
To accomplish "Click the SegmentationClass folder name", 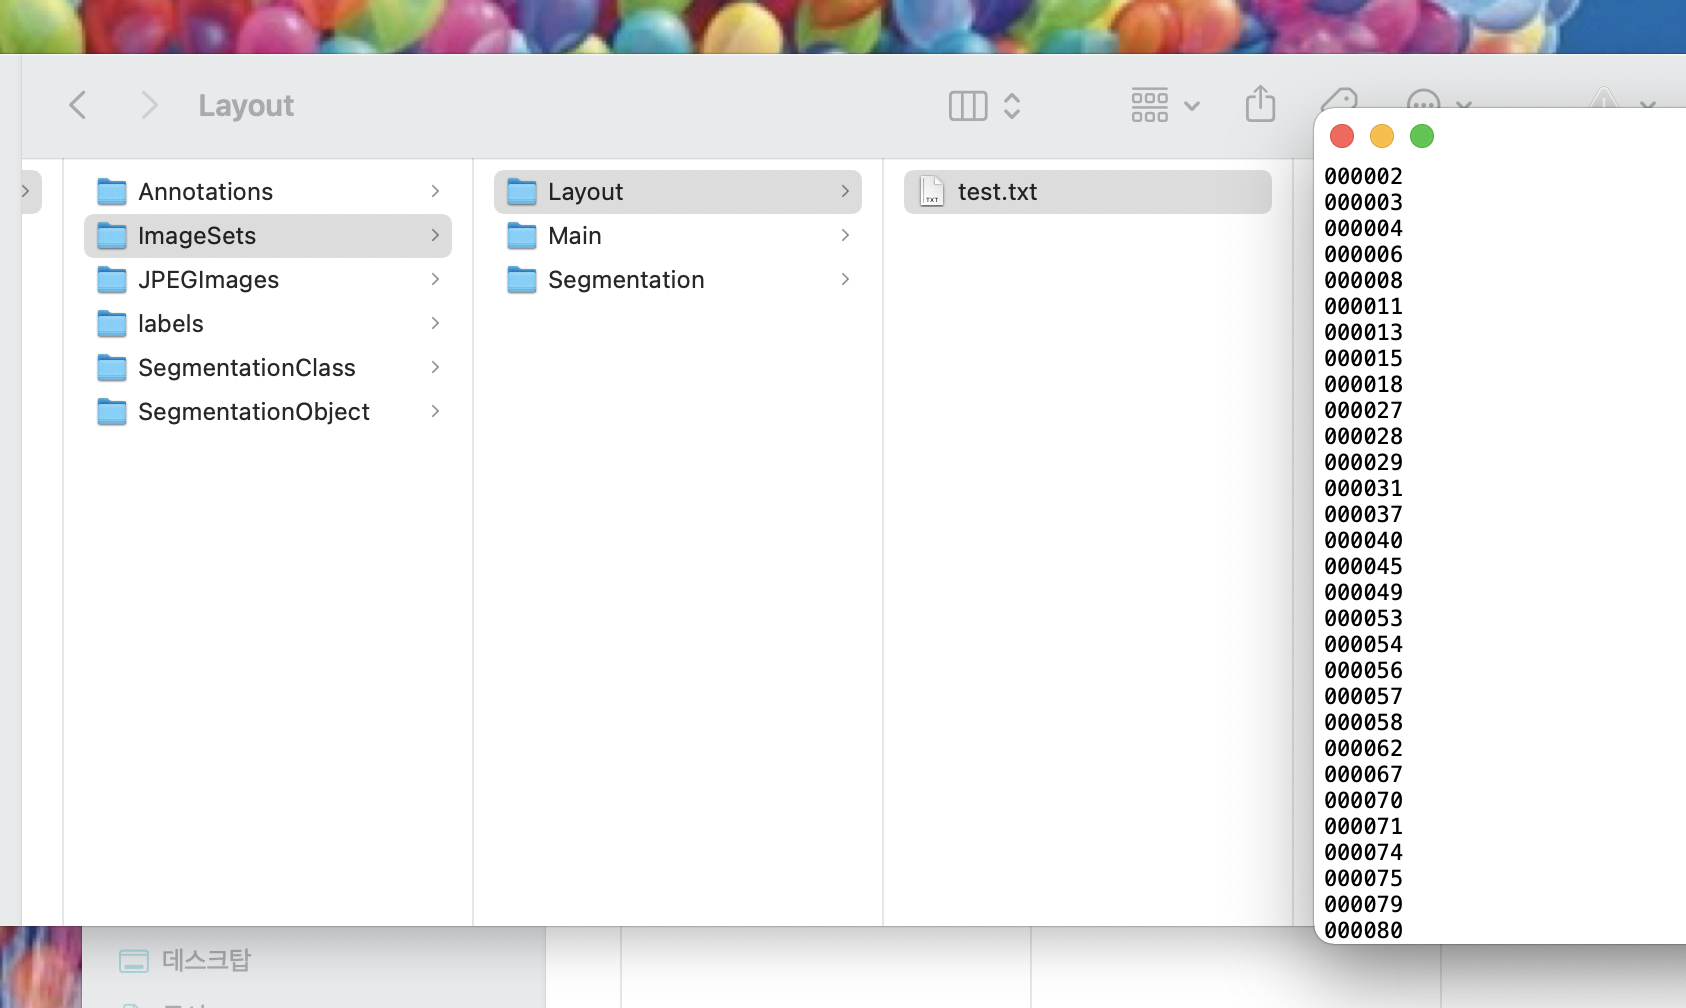I will [247, 367].
